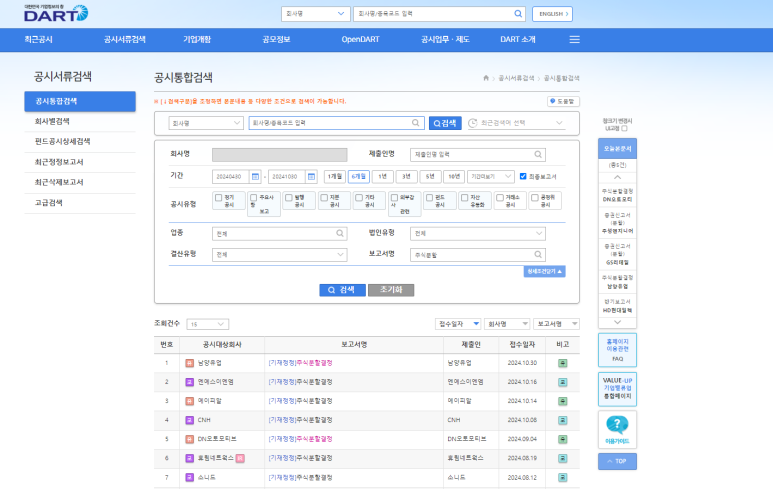The width and height of the screenshot is (773, 489).
Task: Sort results by 접수일자
Action: click(458, 324)
